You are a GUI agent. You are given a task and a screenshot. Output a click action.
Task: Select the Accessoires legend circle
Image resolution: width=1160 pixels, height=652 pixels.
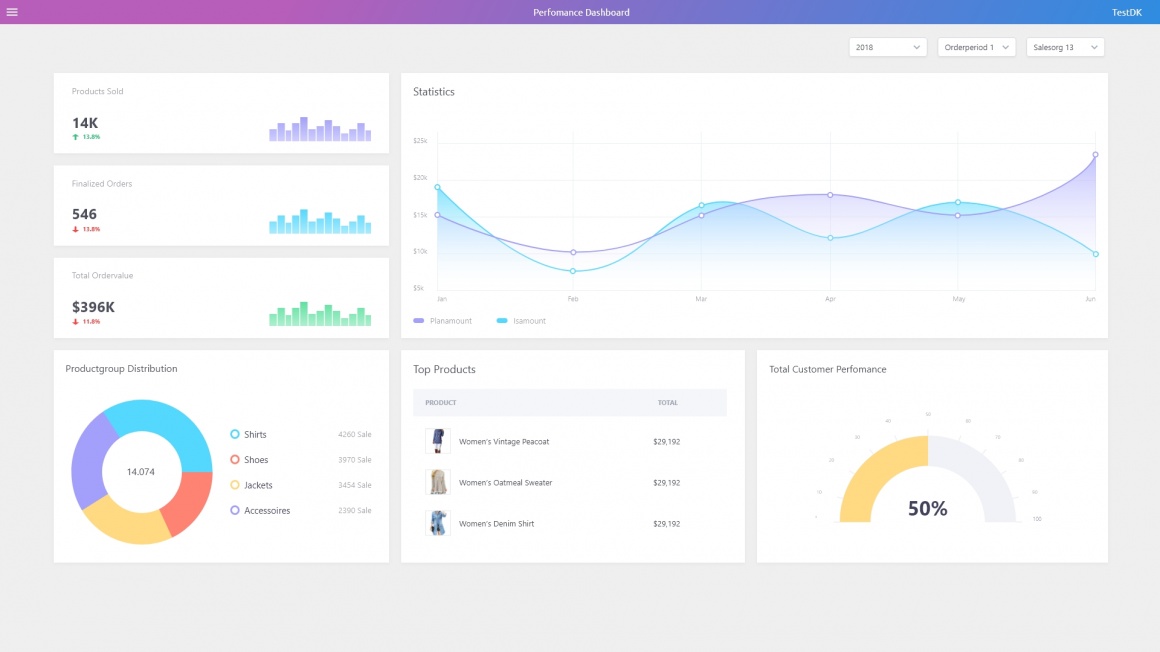(x=235, y=511)
